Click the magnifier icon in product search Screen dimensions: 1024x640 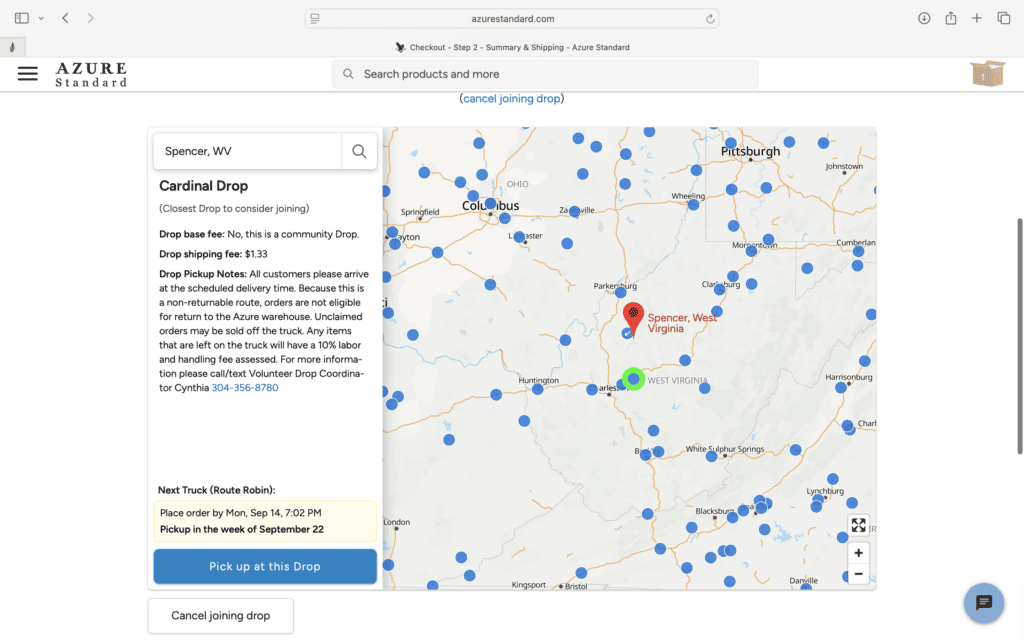tap(348, 74)
